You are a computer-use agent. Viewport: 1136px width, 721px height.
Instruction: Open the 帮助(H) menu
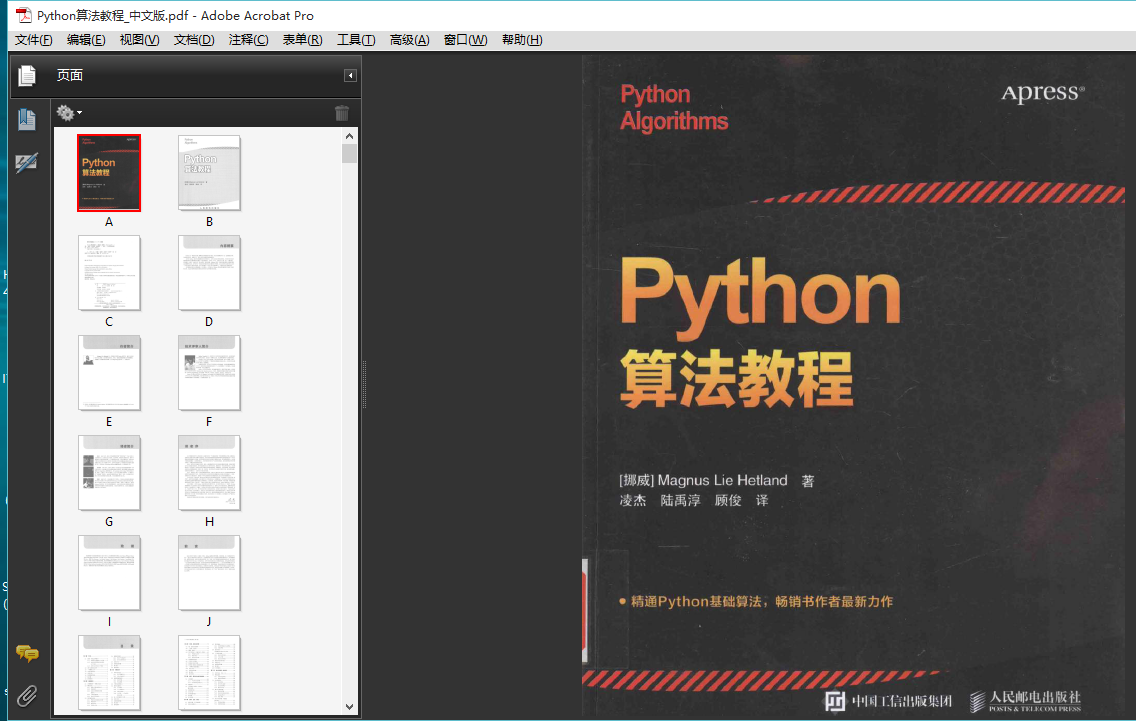[x=522, y=40]
